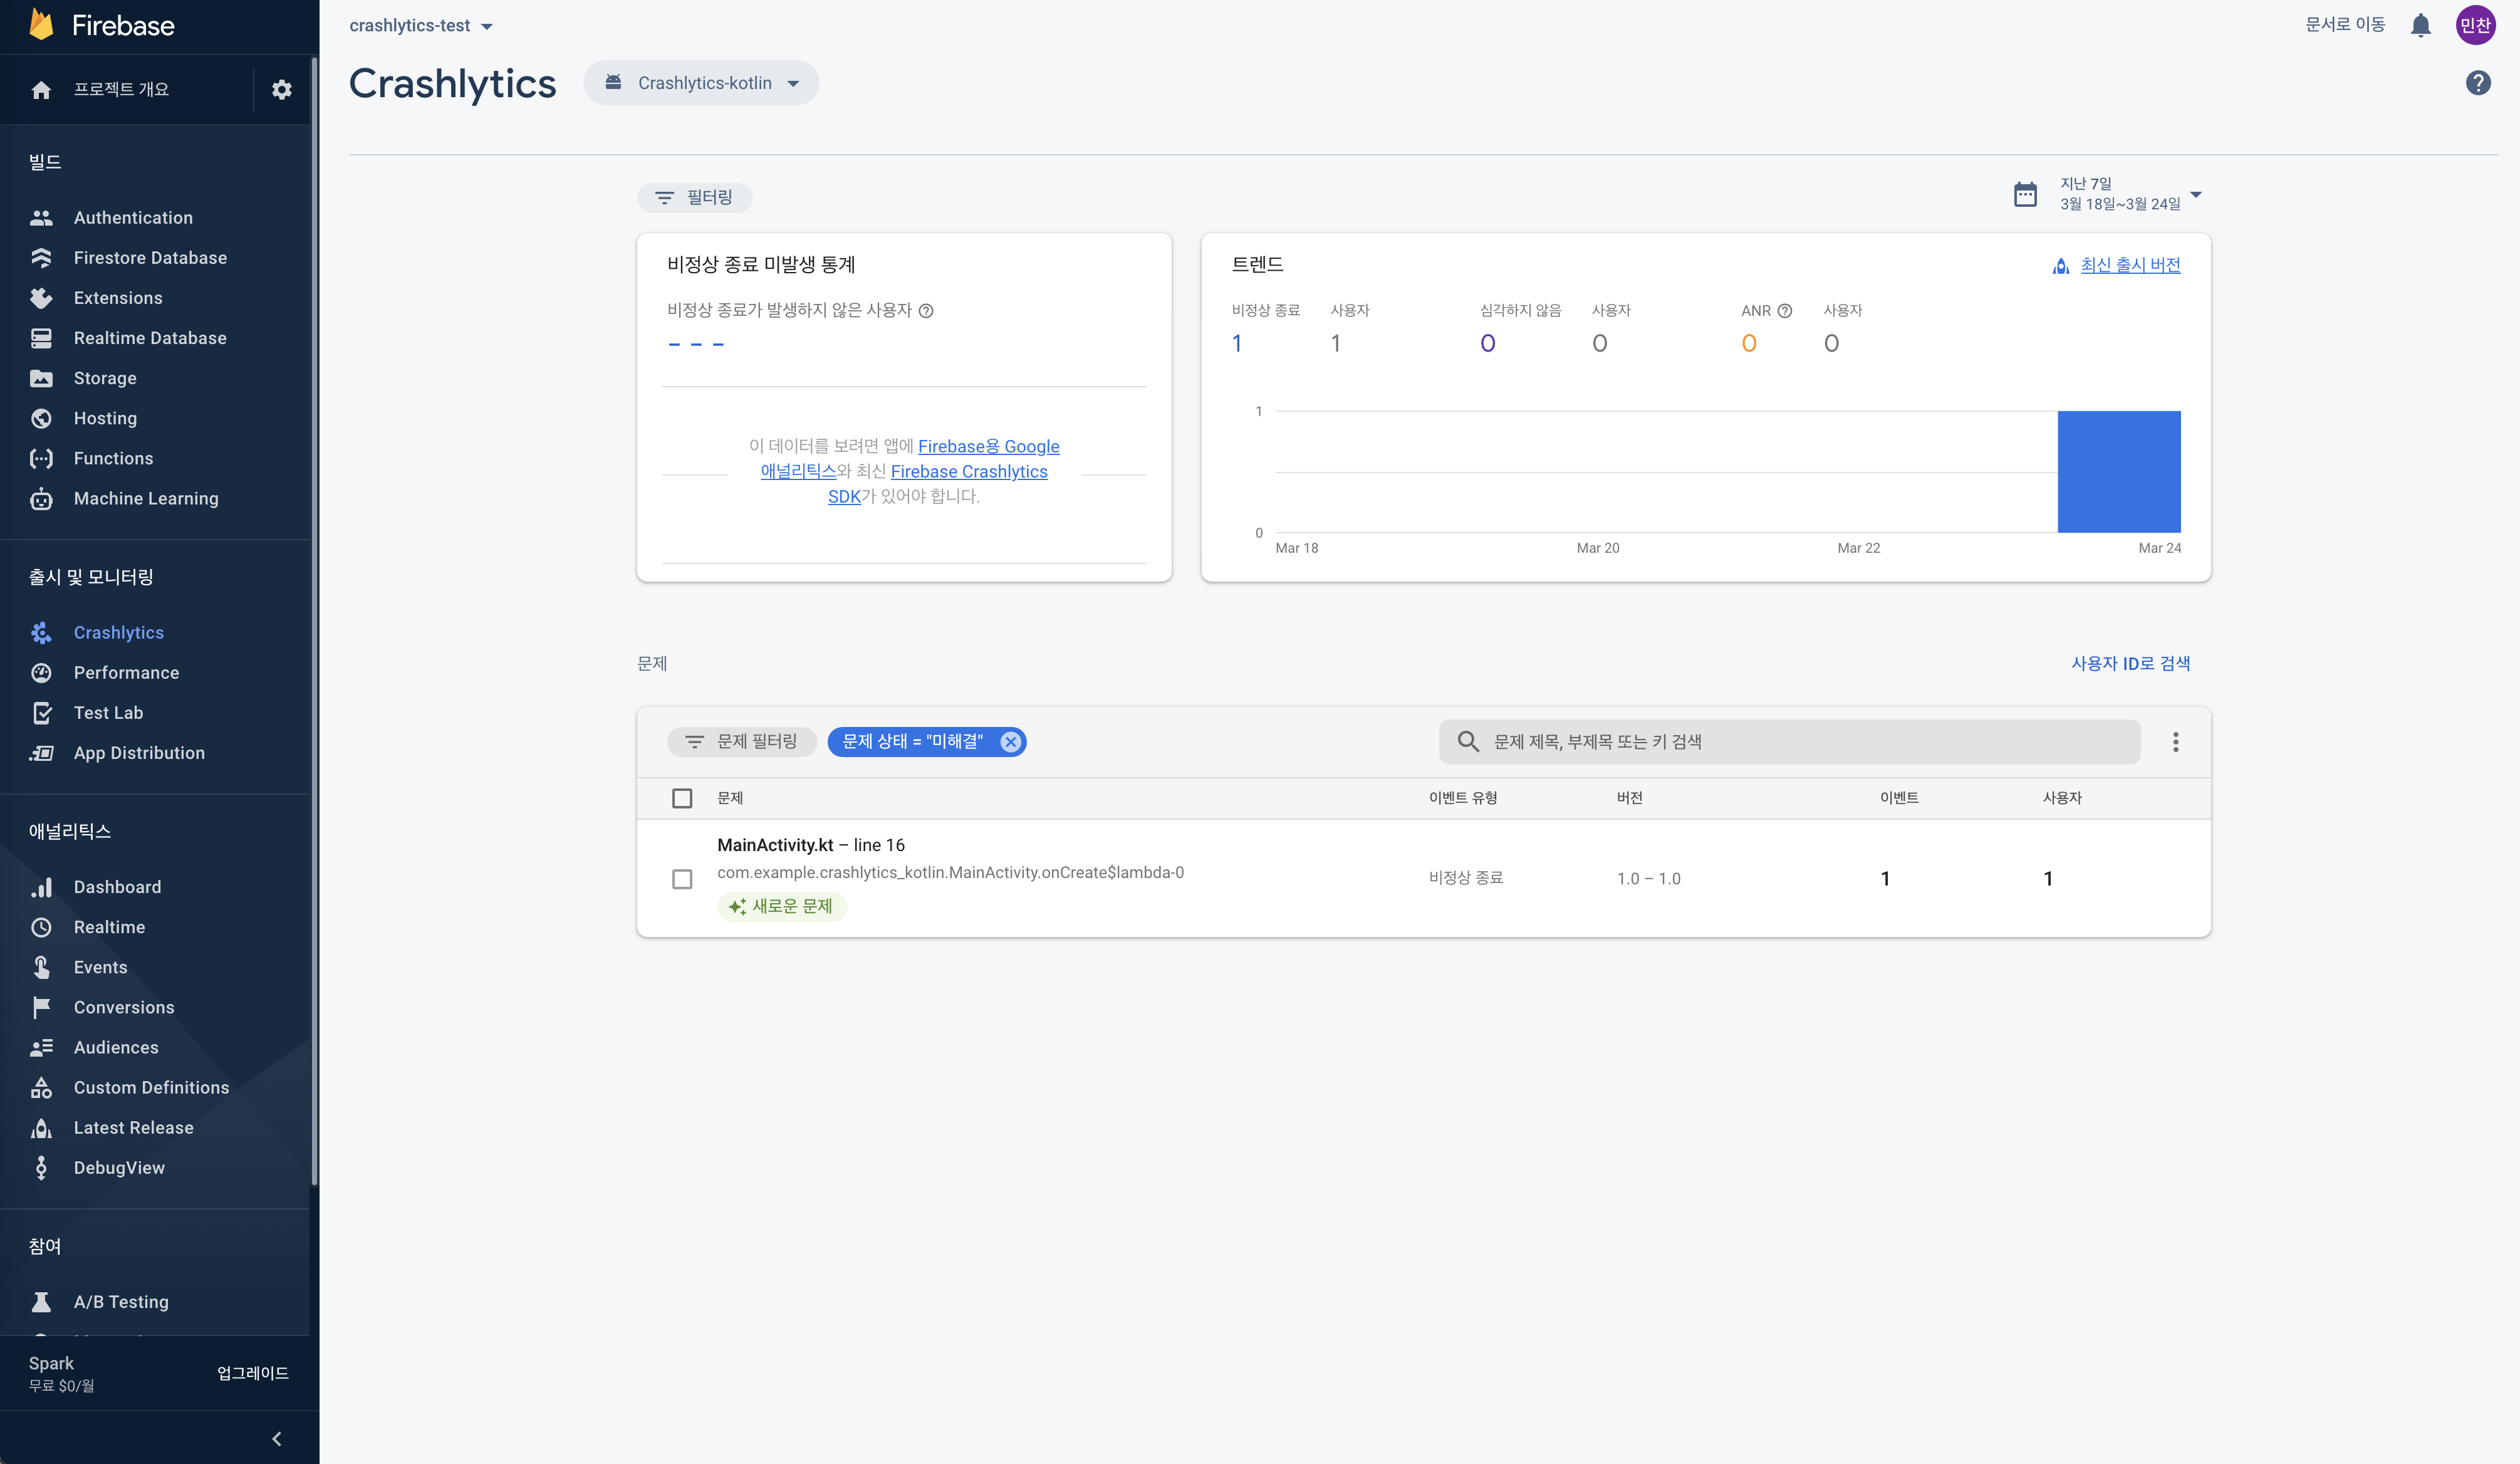Click the DebugView icon

tap(41, 1168)
